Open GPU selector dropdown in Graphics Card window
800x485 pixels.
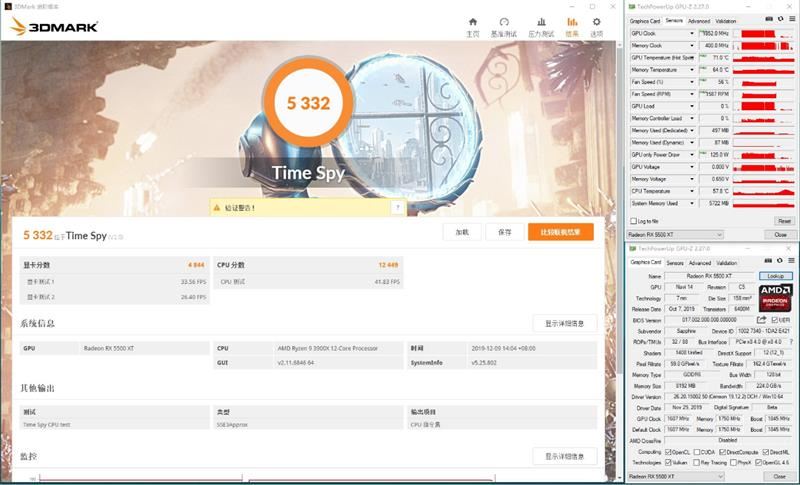[676, 476]
